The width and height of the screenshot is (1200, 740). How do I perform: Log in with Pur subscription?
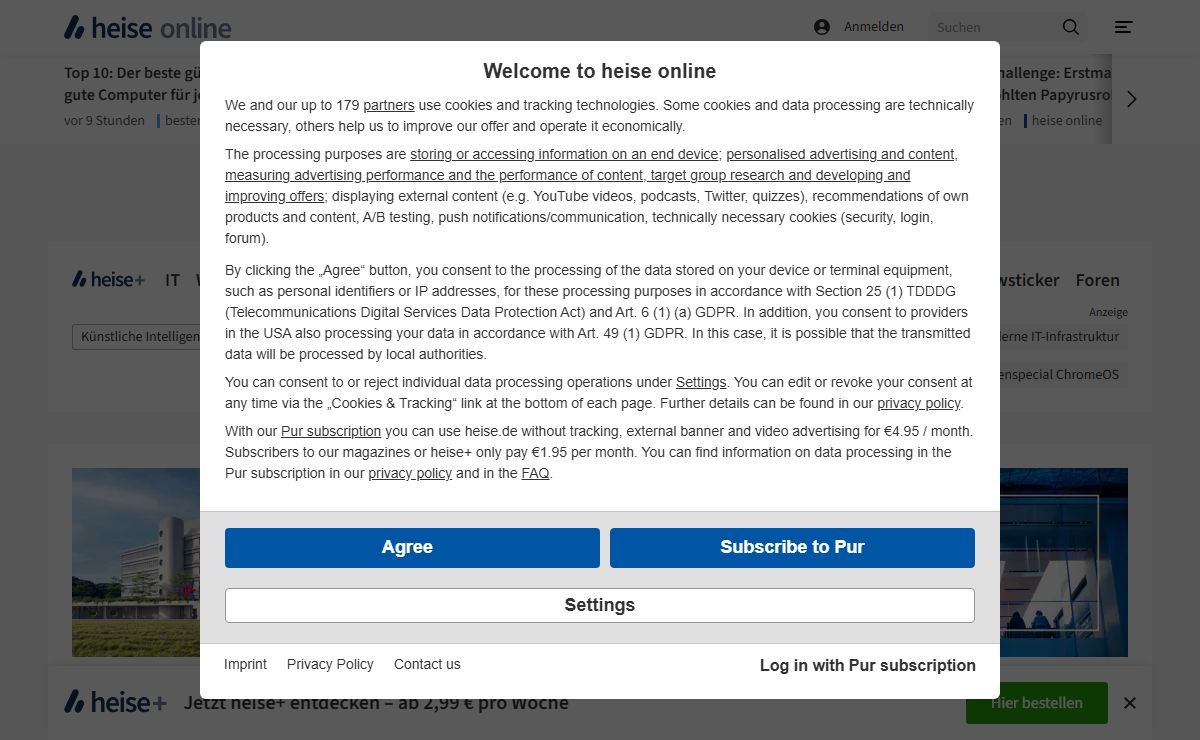pyautogui.click(x=867, y=665)
